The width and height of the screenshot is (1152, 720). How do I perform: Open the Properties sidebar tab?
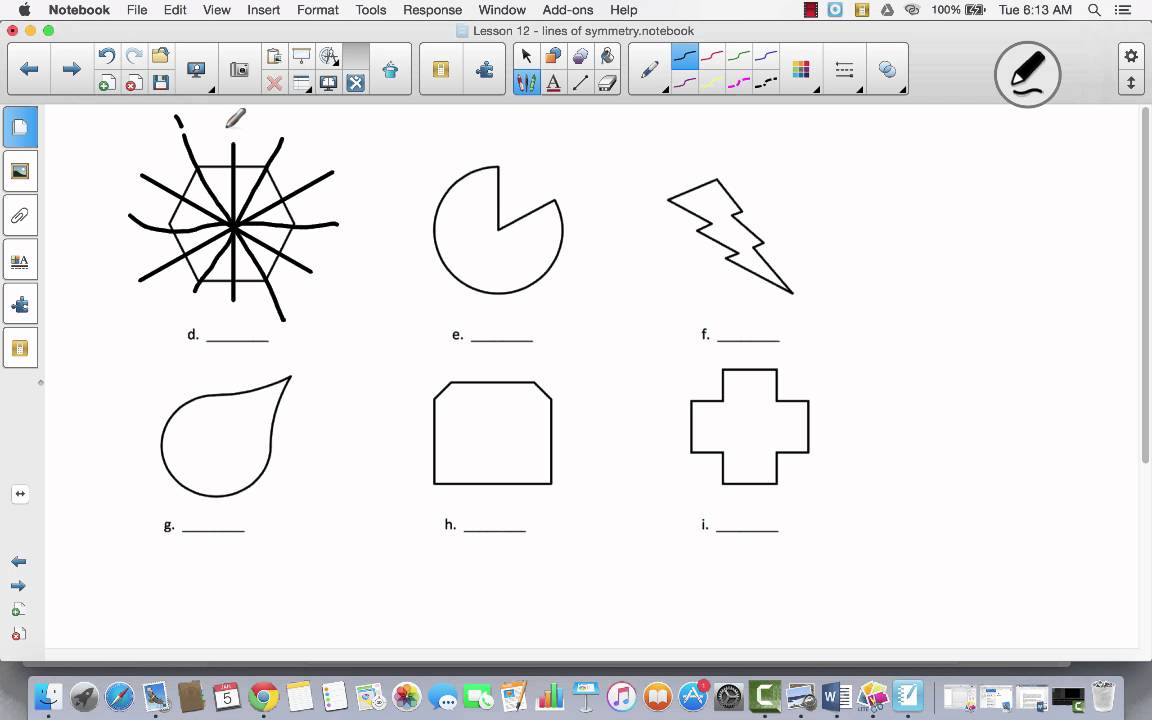click(21, 259)
